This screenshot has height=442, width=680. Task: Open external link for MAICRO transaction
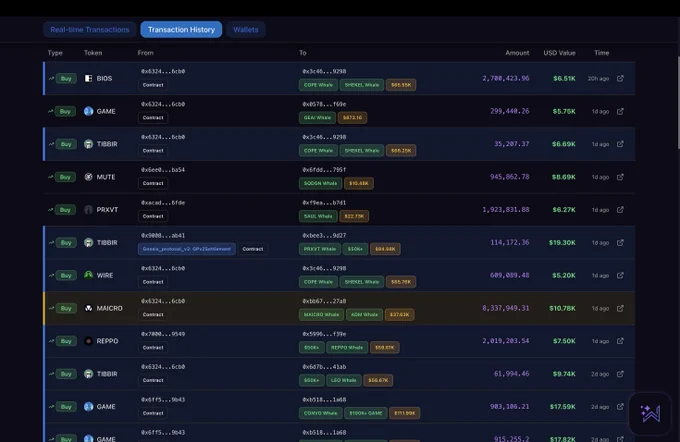pyautogui.click(x=620, y=308)
